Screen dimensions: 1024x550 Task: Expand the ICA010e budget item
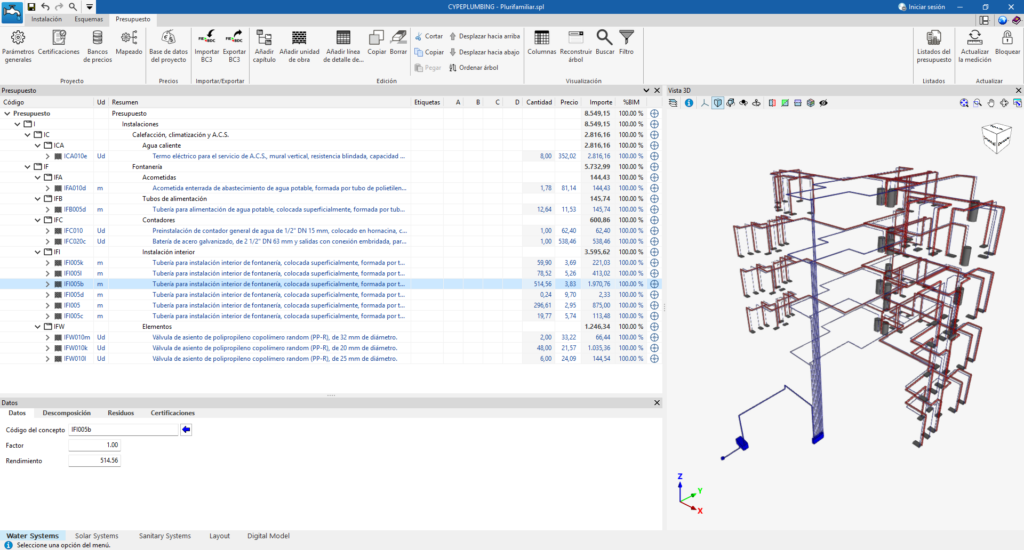point(47,156)
